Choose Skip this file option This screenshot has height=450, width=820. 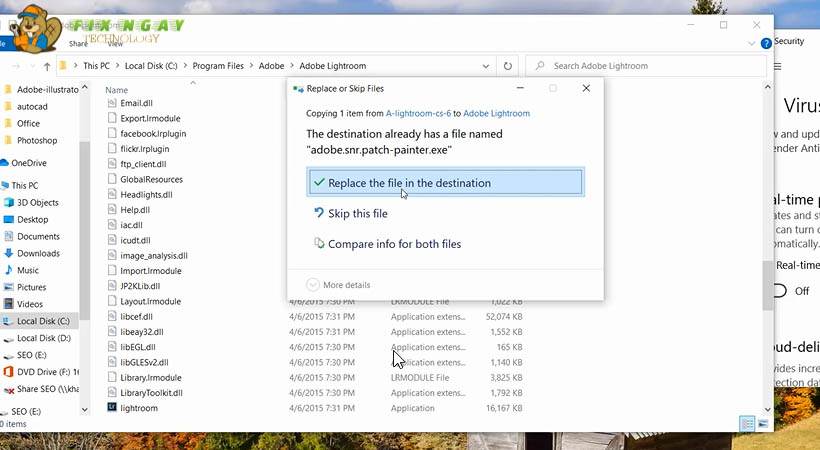click(358, 213)
